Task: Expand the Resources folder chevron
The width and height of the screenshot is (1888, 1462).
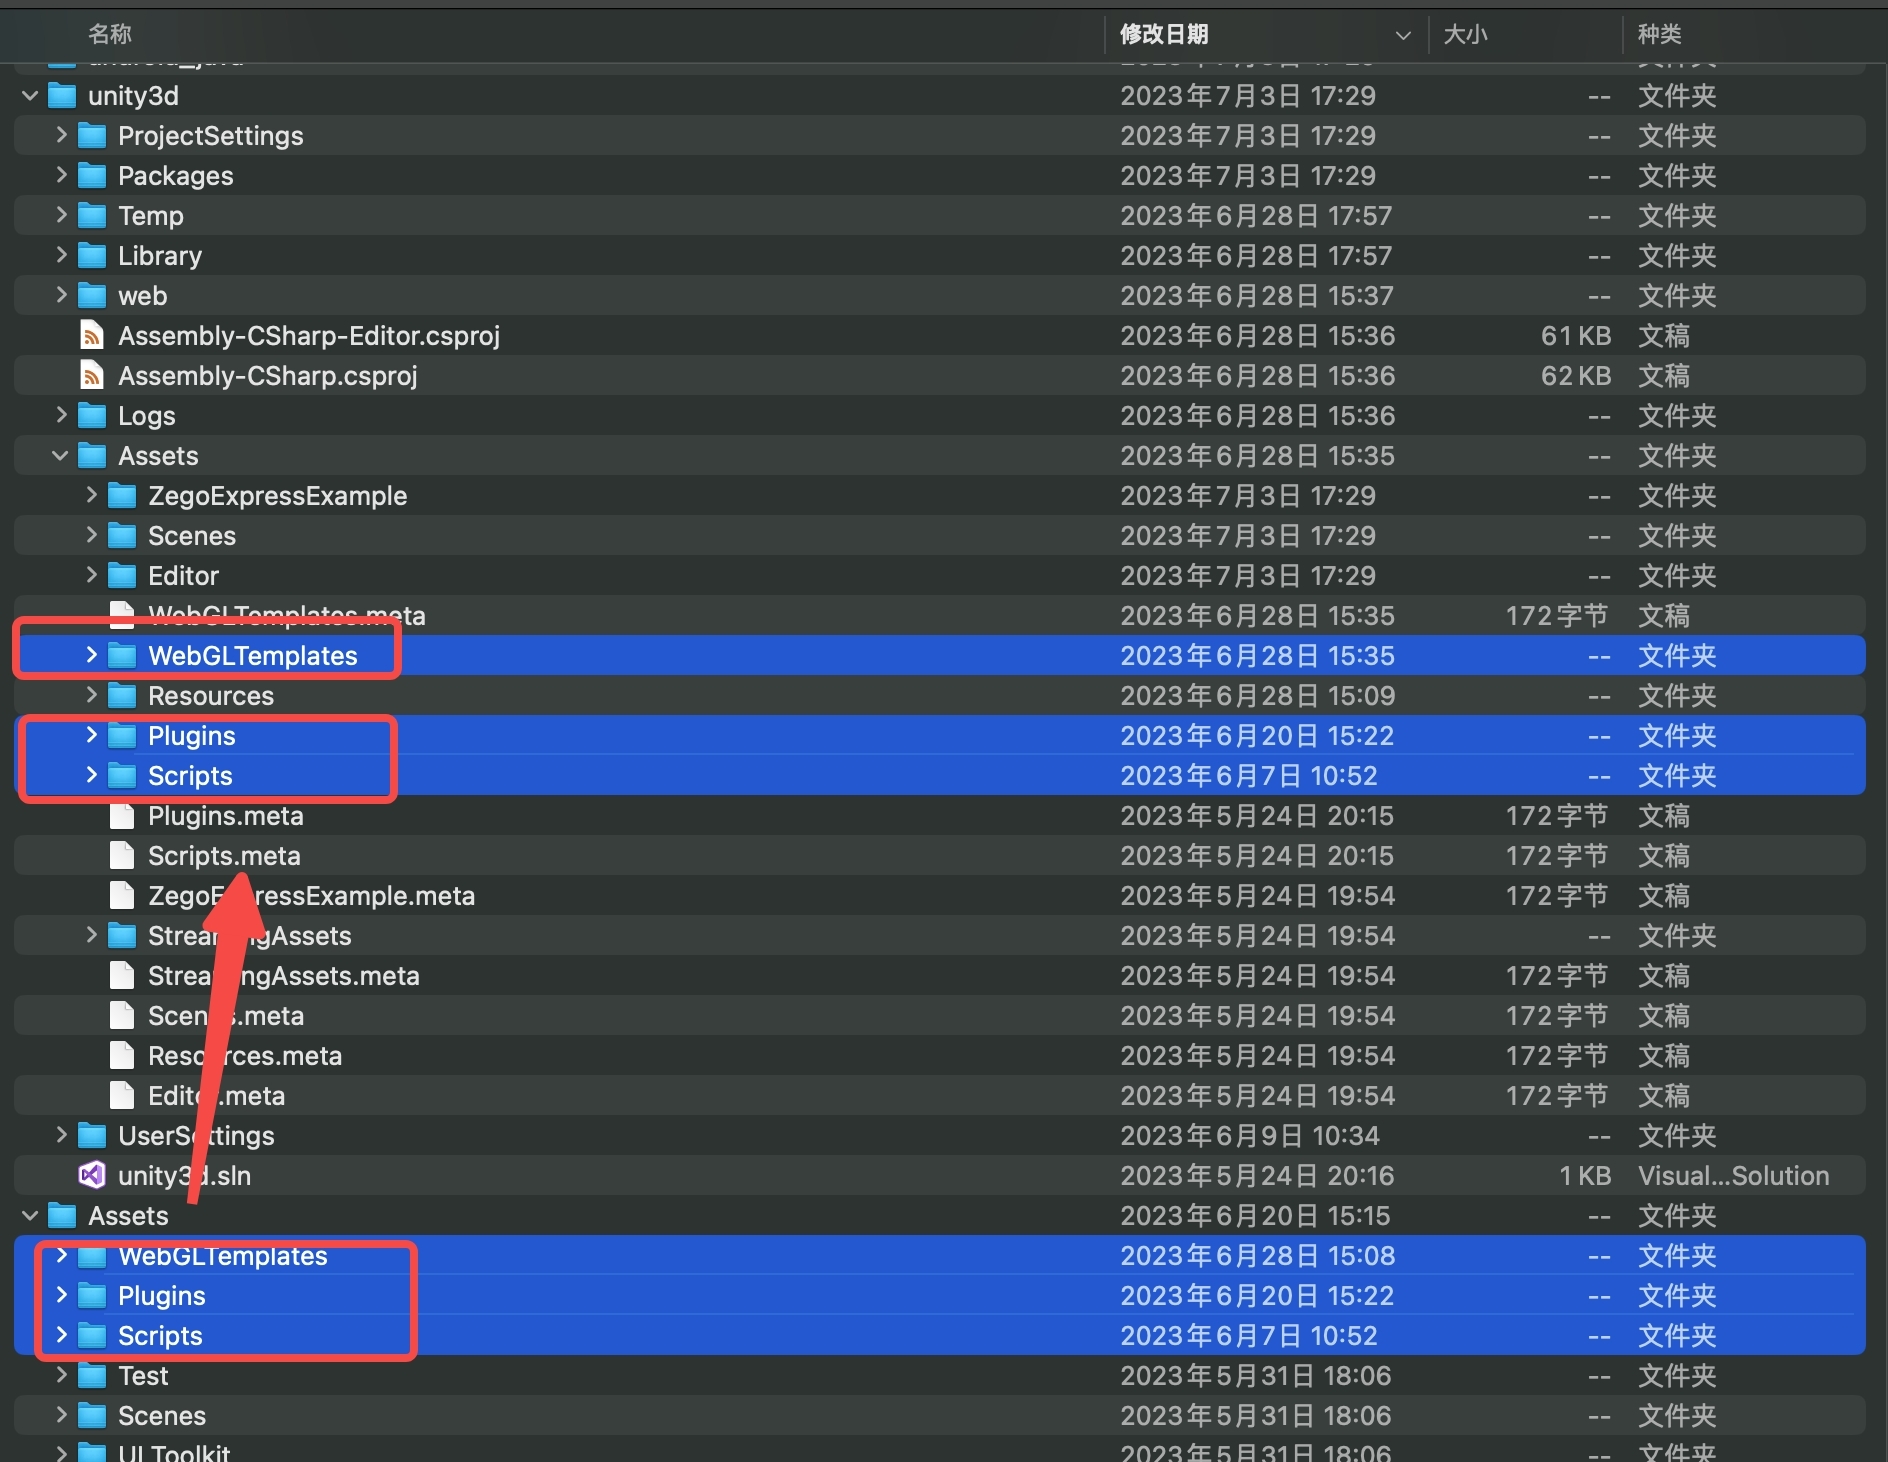Action: (91, 695)
